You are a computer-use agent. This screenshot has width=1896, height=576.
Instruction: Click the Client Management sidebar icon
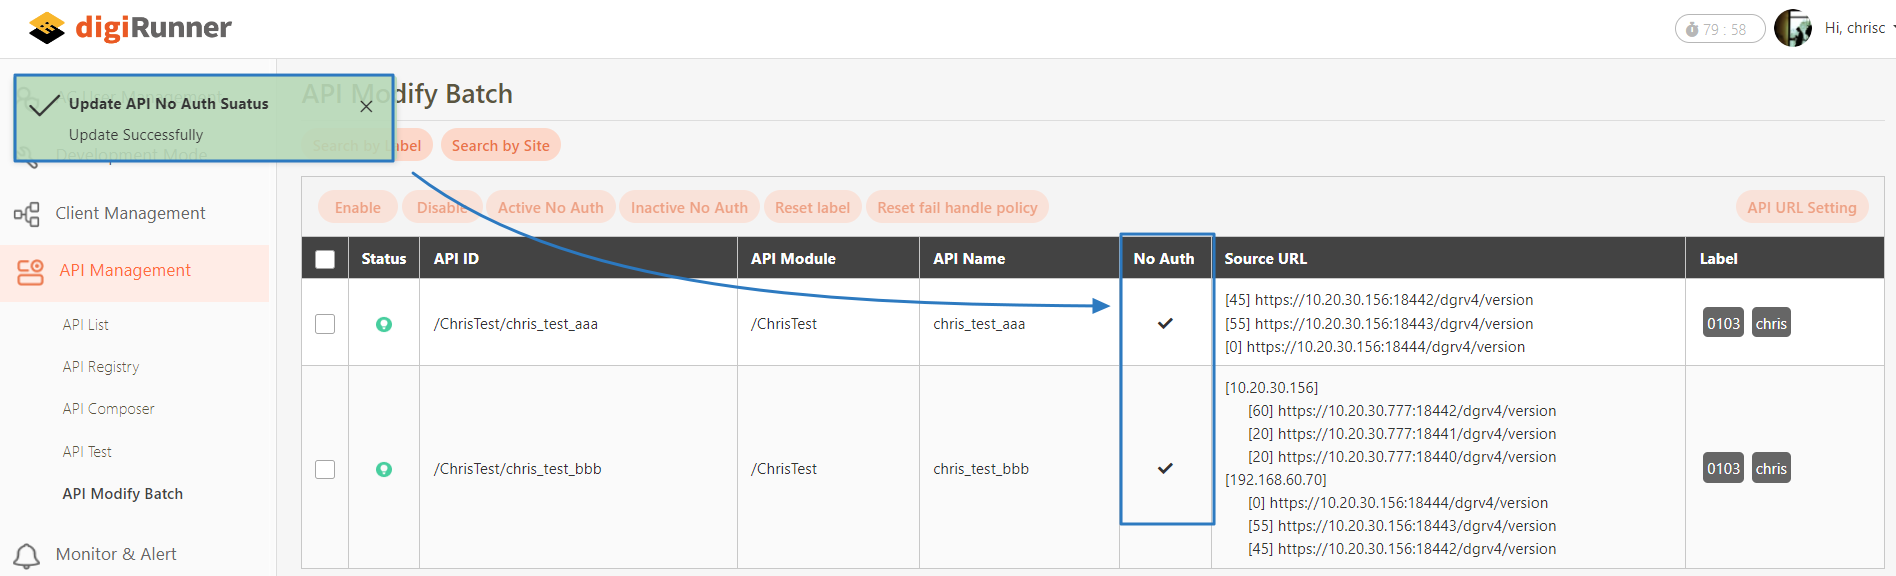(27, 214)
